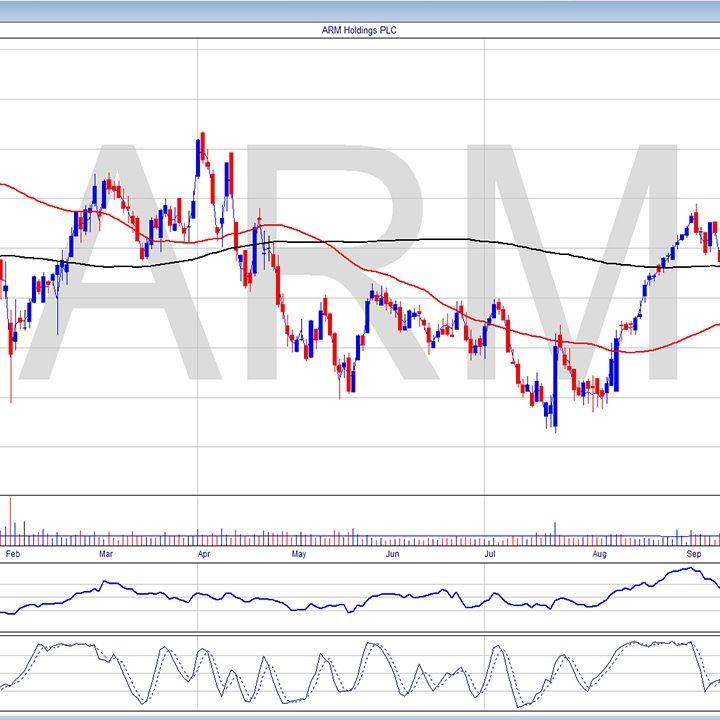720x720 pixels.
Task: Select the Sep label on the date axis
Action: 693,552
